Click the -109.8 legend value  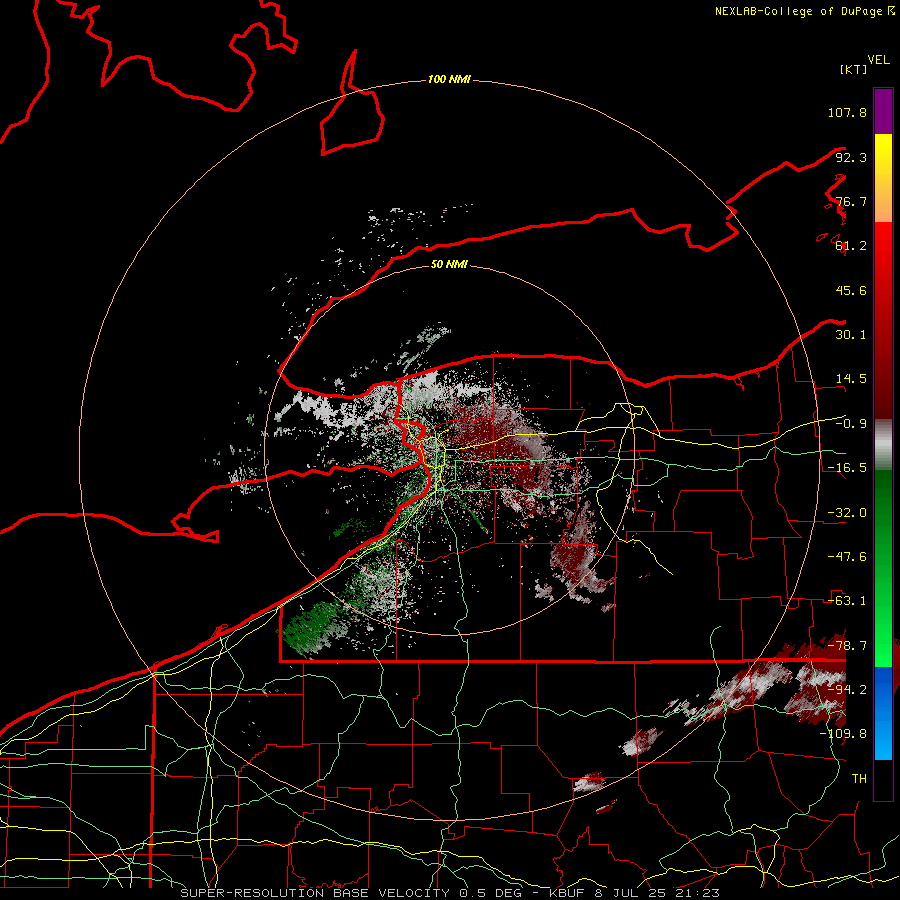844,734
